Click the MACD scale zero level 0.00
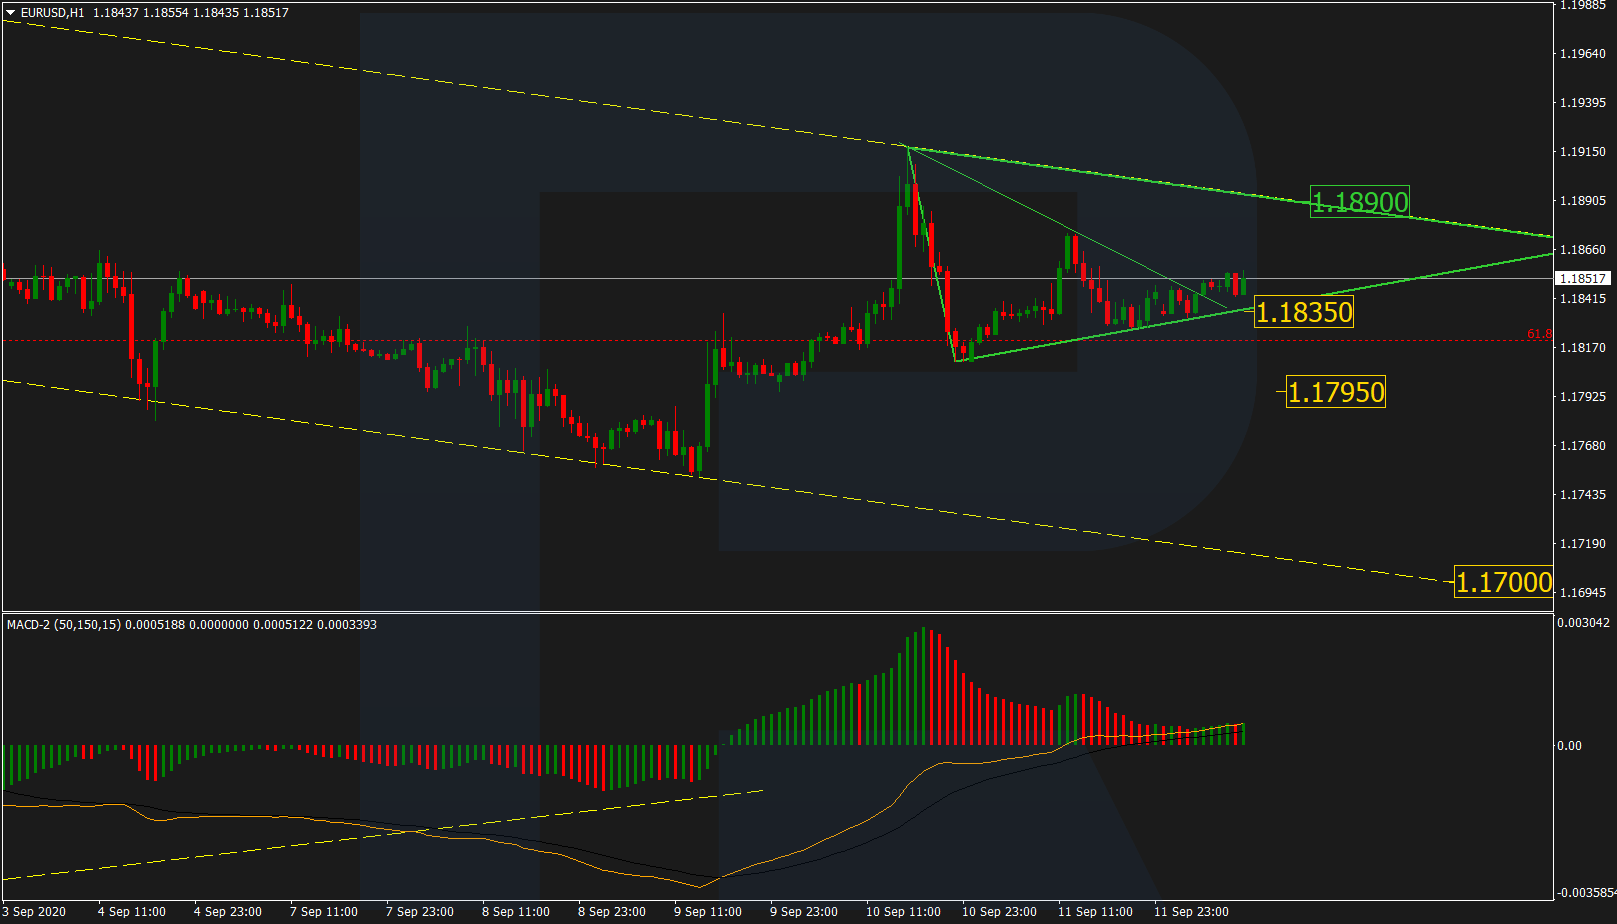1617x924 pixels. click(1569, 746)
